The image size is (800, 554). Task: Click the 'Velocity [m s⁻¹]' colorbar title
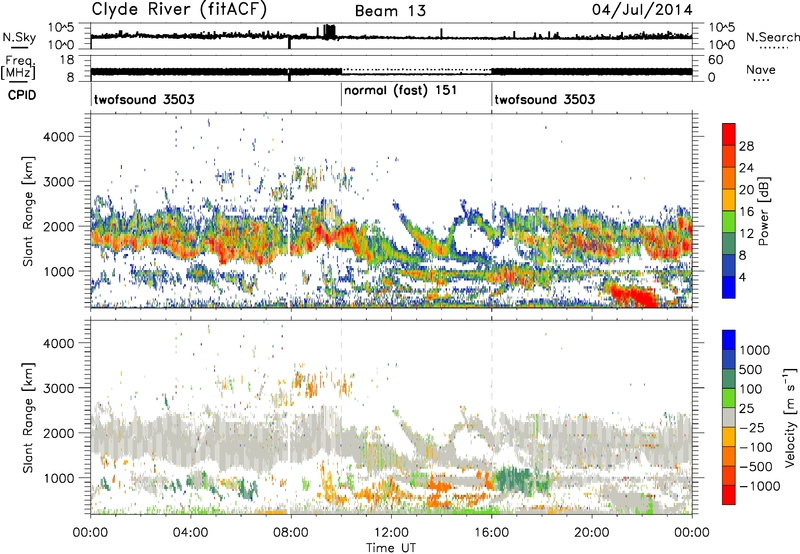(x=790, y=417)
